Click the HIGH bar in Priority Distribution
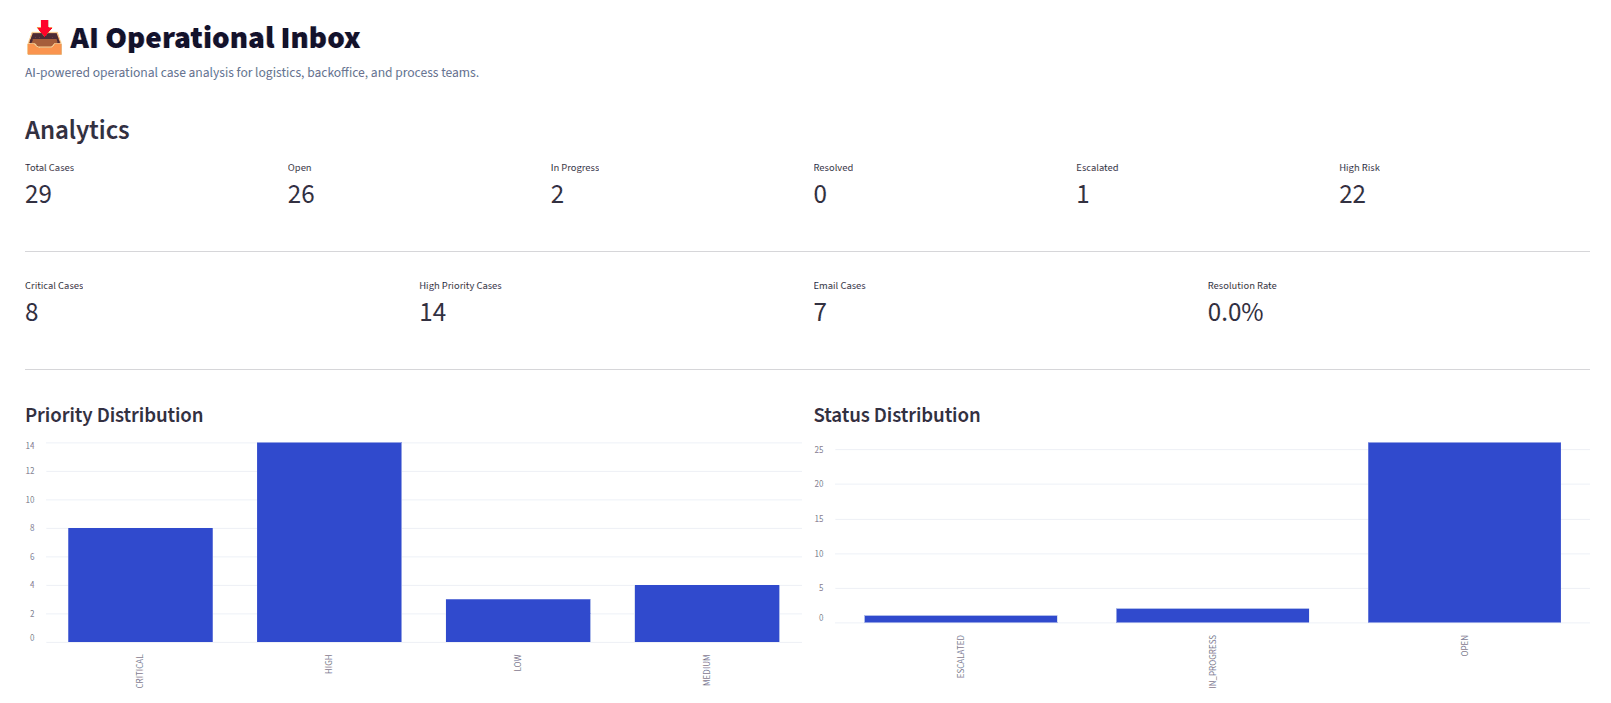 329,542
